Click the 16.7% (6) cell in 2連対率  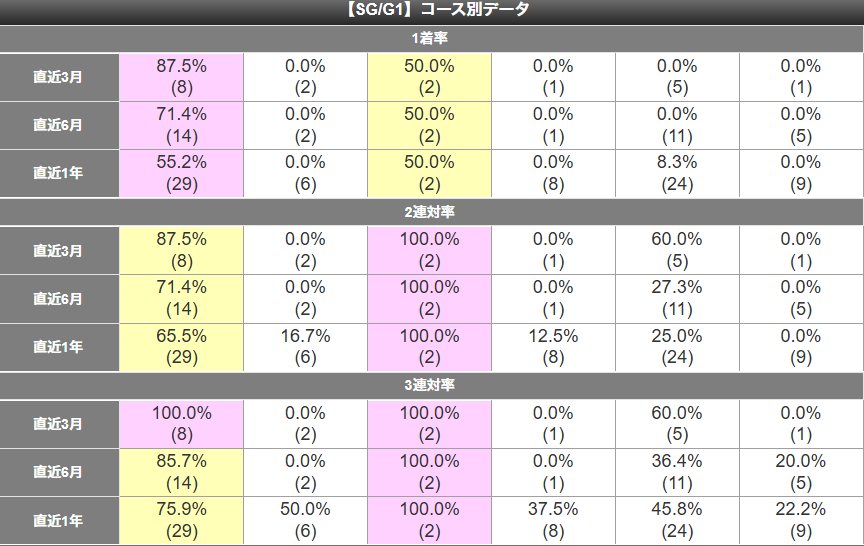pos(305,347)
